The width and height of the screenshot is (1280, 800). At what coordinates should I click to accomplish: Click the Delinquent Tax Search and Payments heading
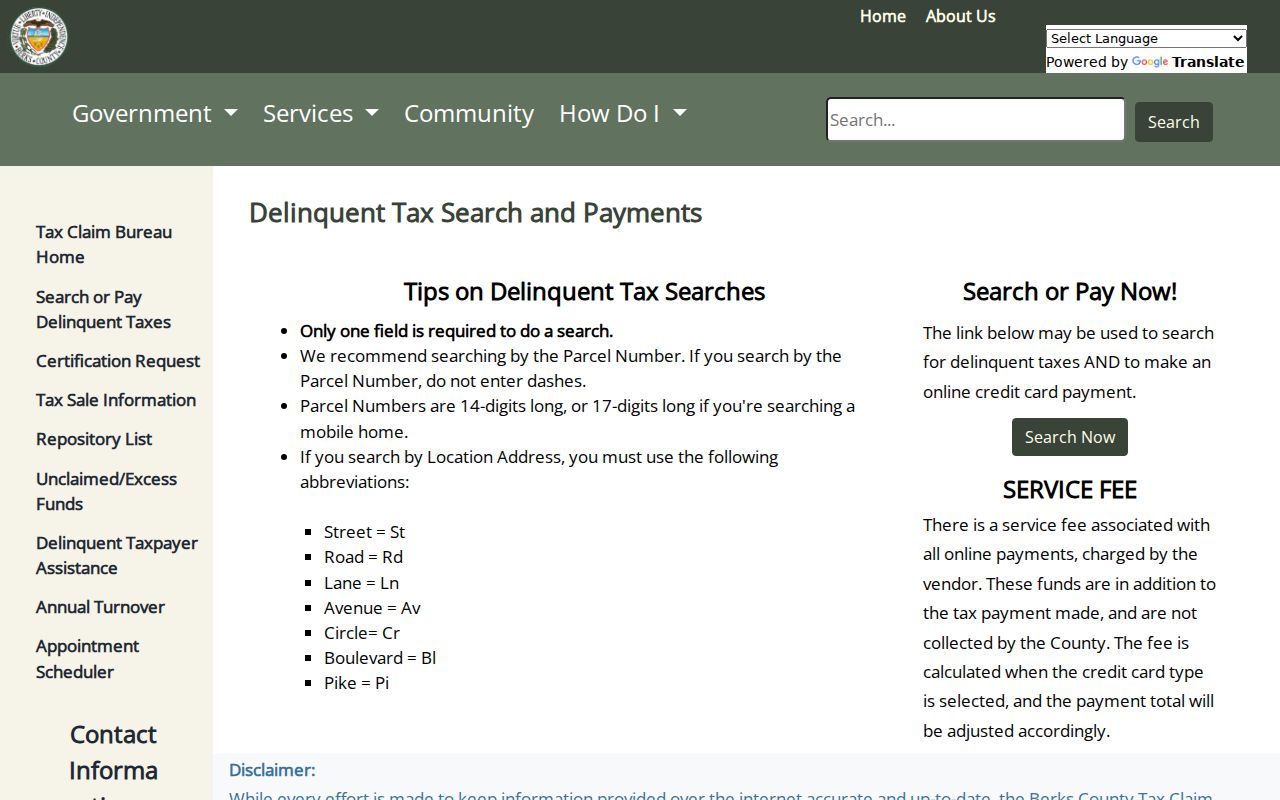pyautogui.click(x=475, y=213)
